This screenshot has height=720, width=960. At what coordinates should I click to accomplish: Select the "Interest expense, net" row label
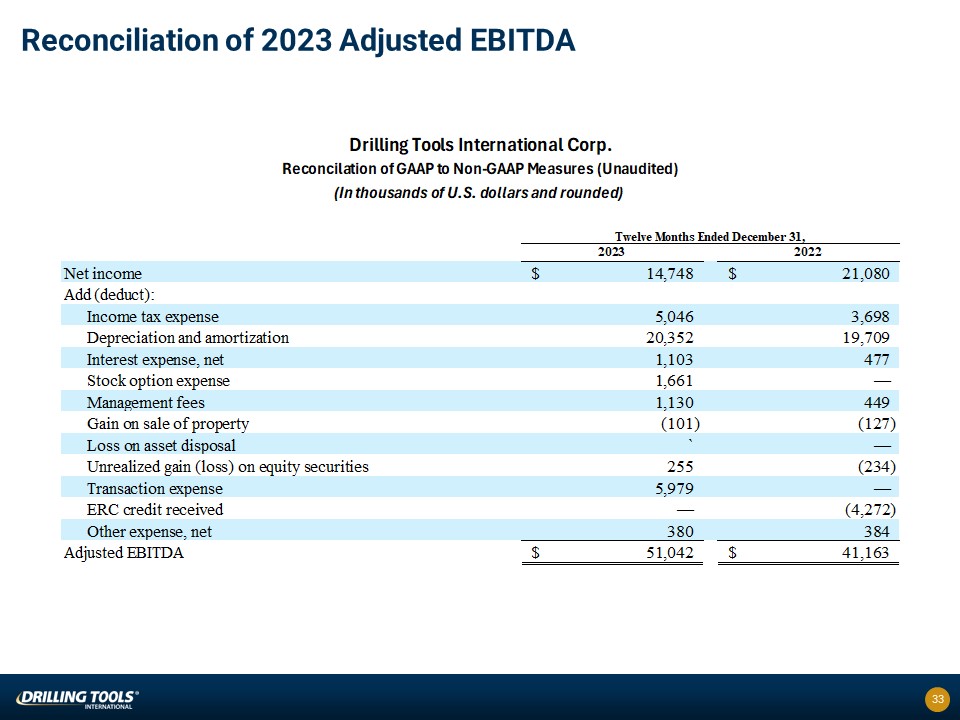click(156, 359)
